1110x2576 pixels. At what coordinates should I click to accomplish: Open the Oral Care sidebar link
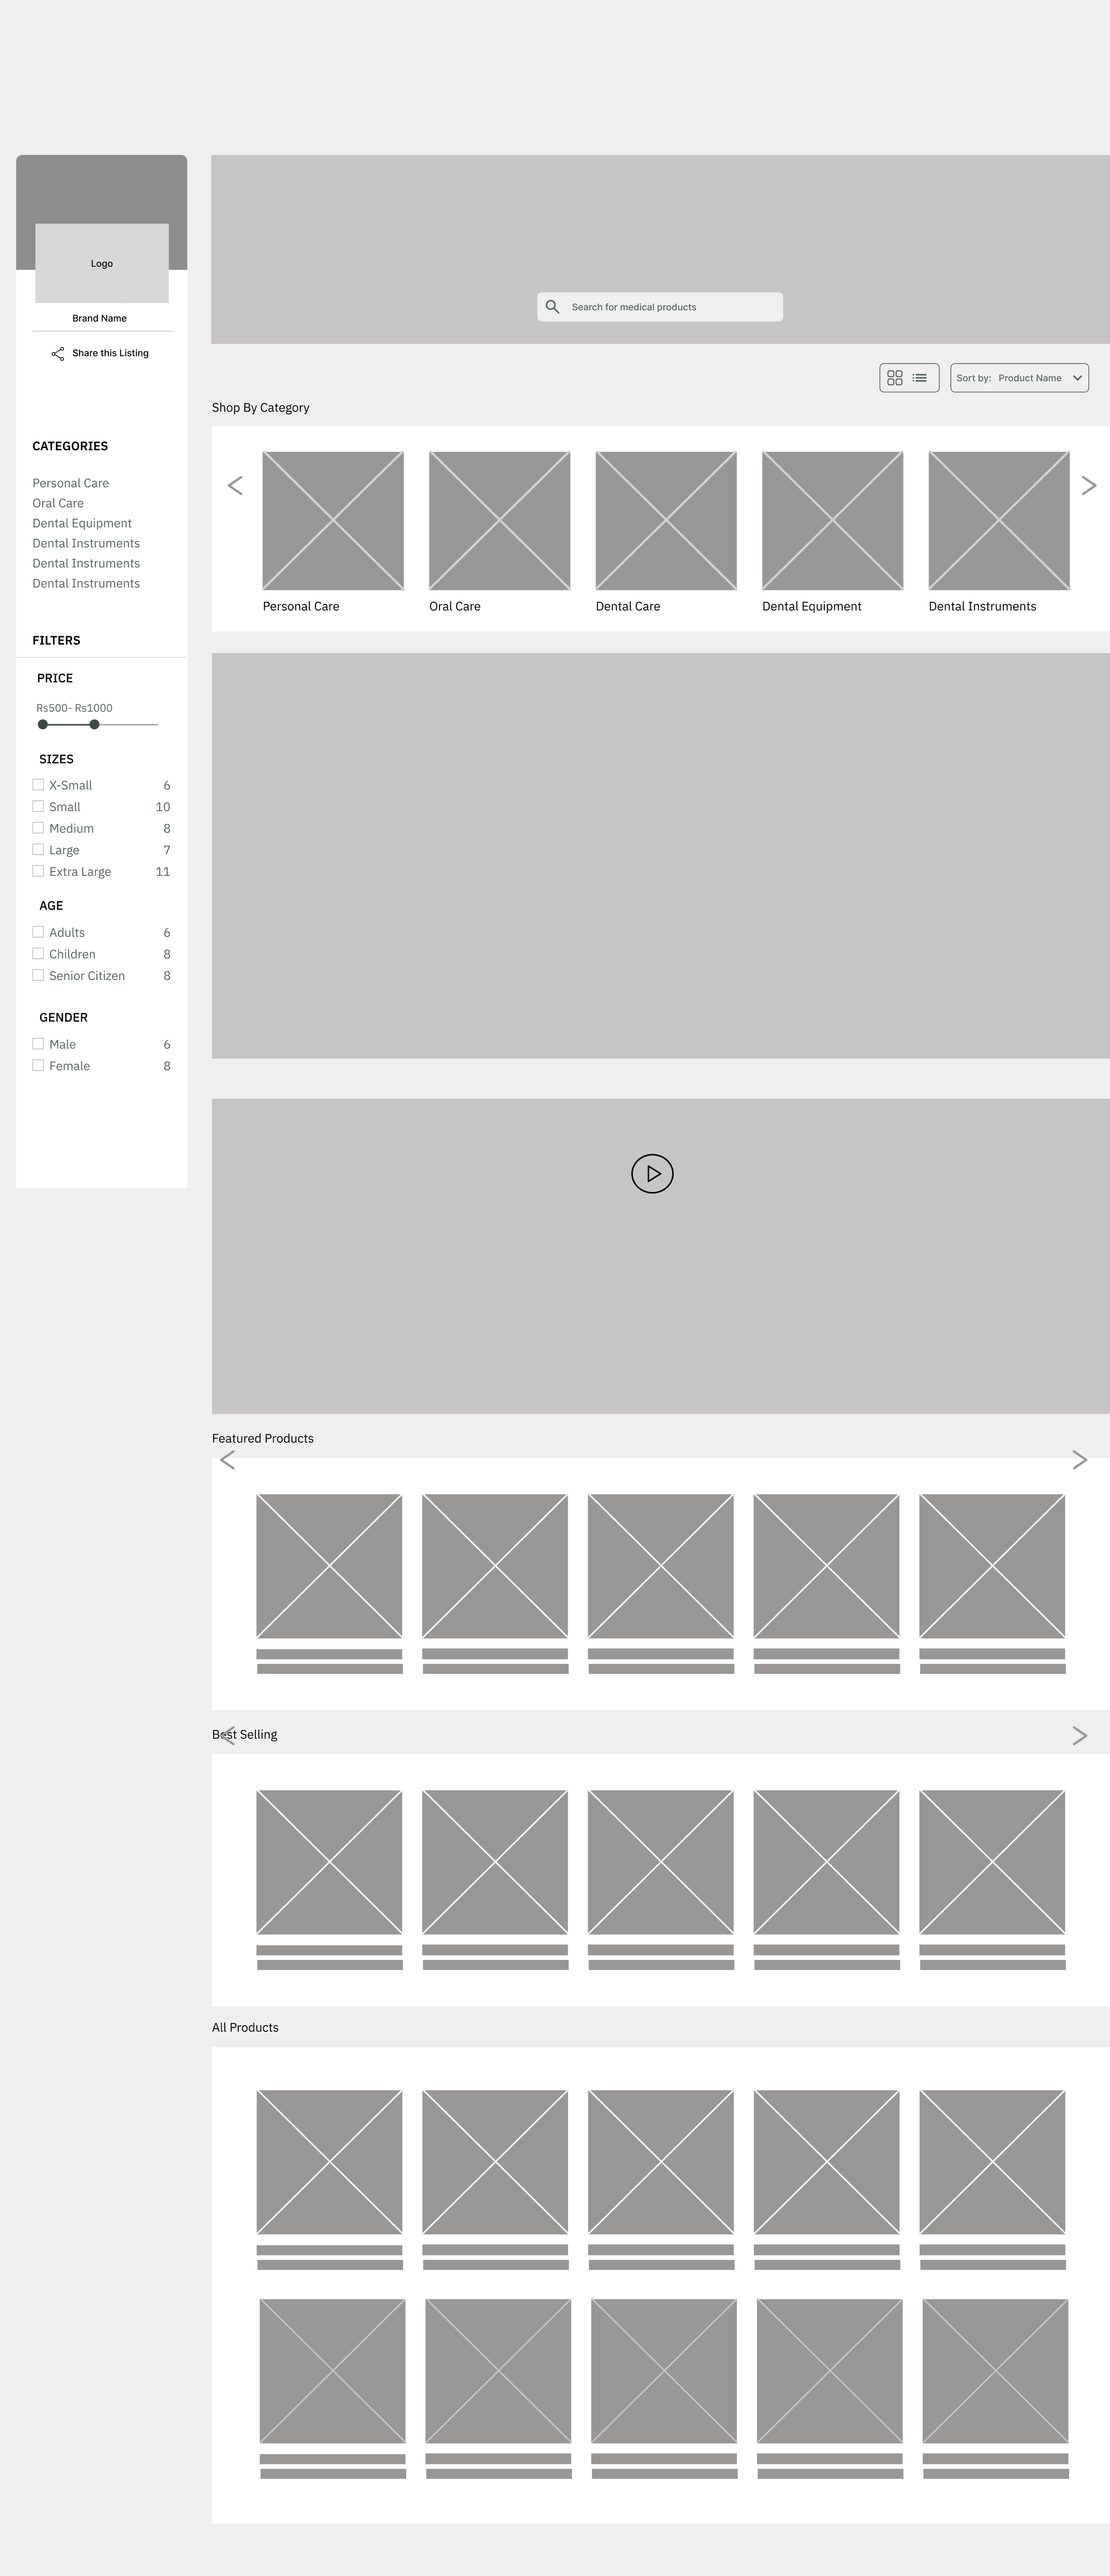coord(58,503)
